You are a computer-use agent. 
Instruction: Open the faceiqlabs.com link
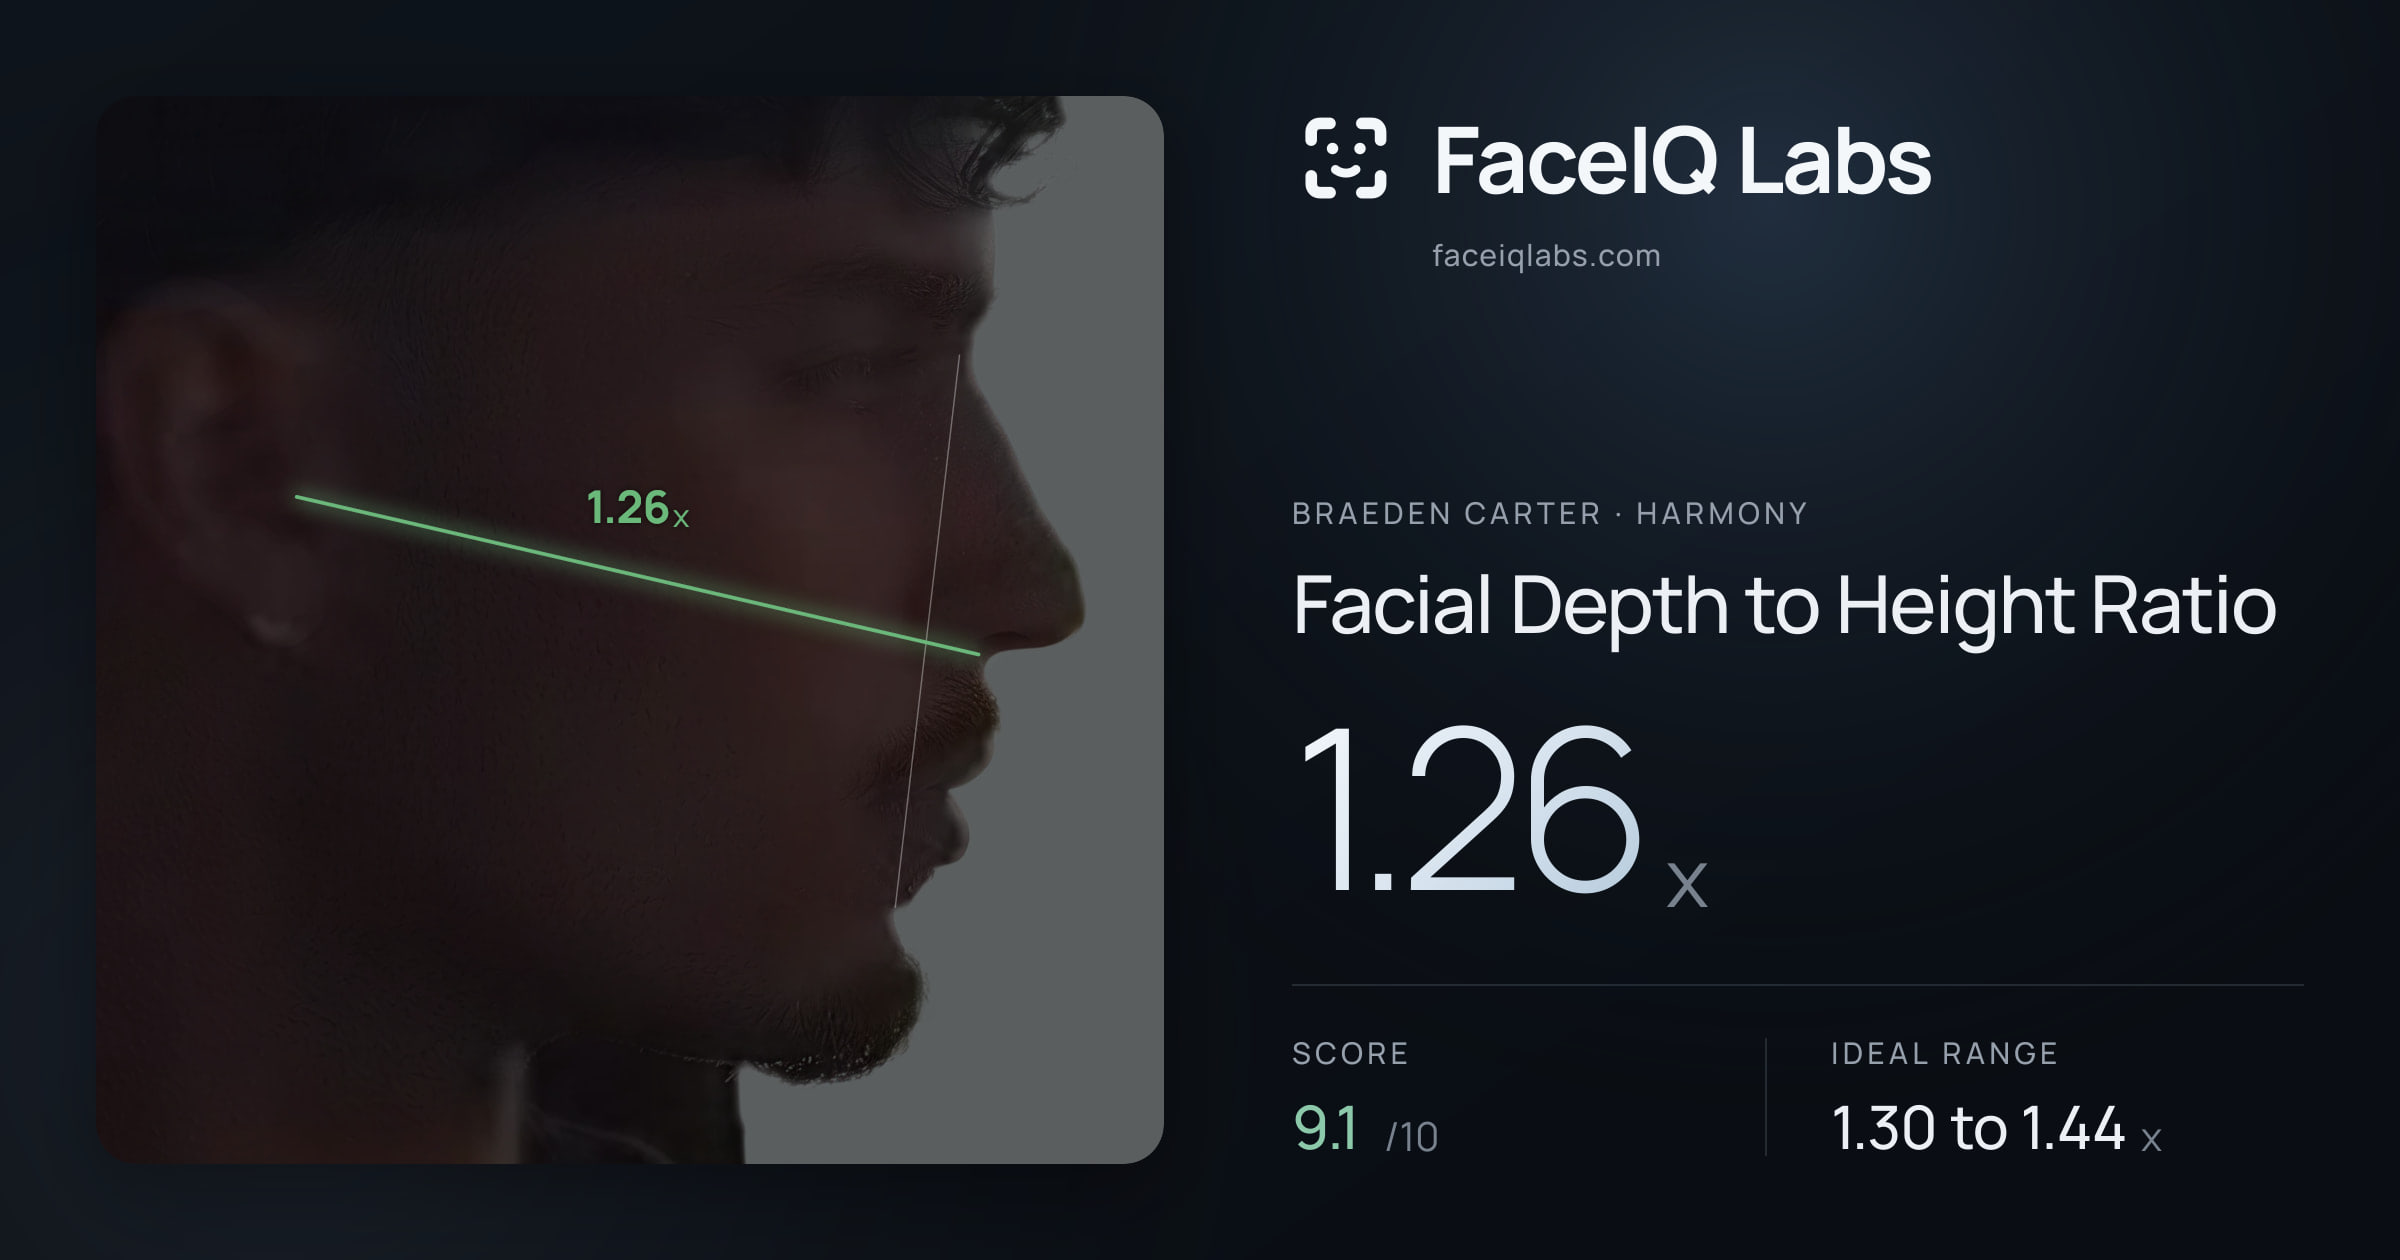1546,256
